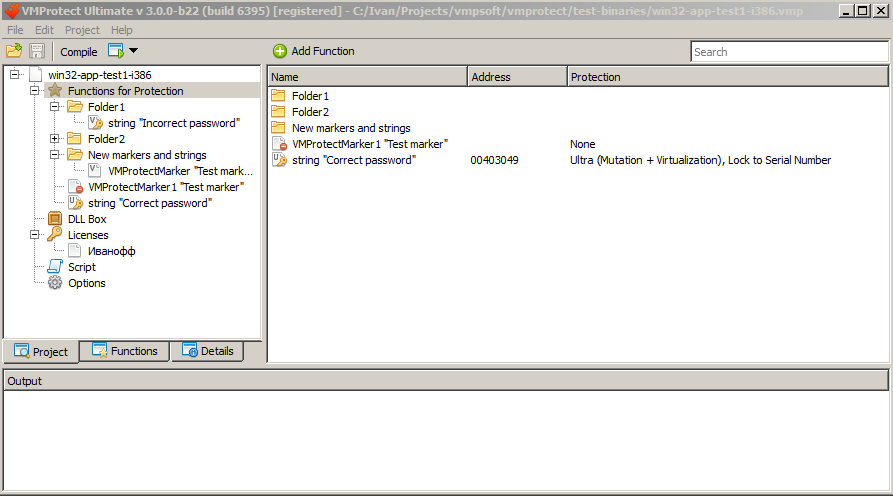Screen dimensions: 893x496
Task: Switch to the Details tab
Action: point(208,351)
